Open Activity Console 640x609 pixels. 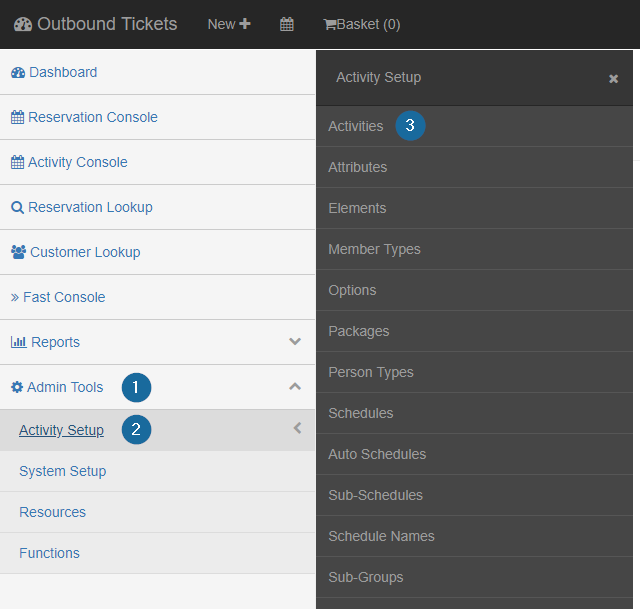[78, 162]
